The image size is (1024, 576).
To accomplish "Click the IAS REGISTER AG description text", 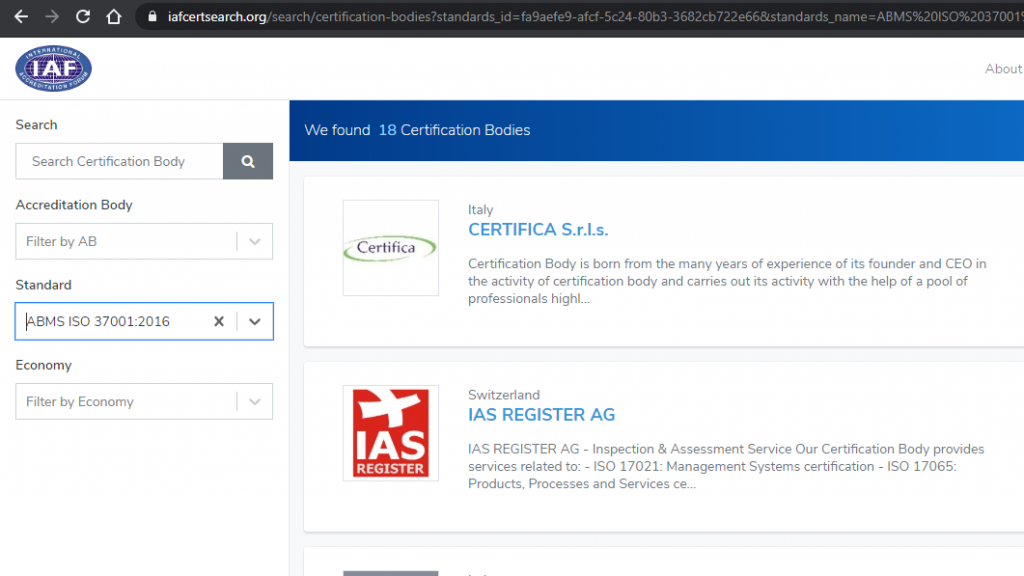I will tap(726, 466).
